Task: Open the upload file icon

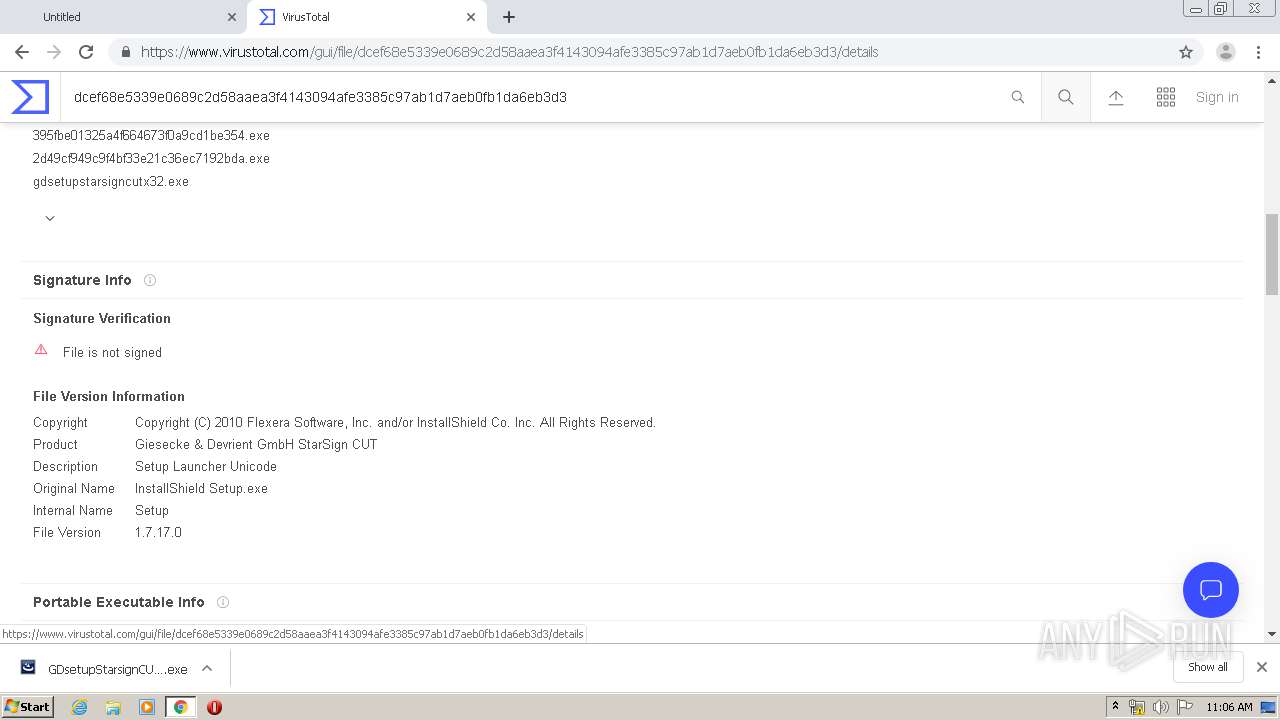Action: 1116,97
